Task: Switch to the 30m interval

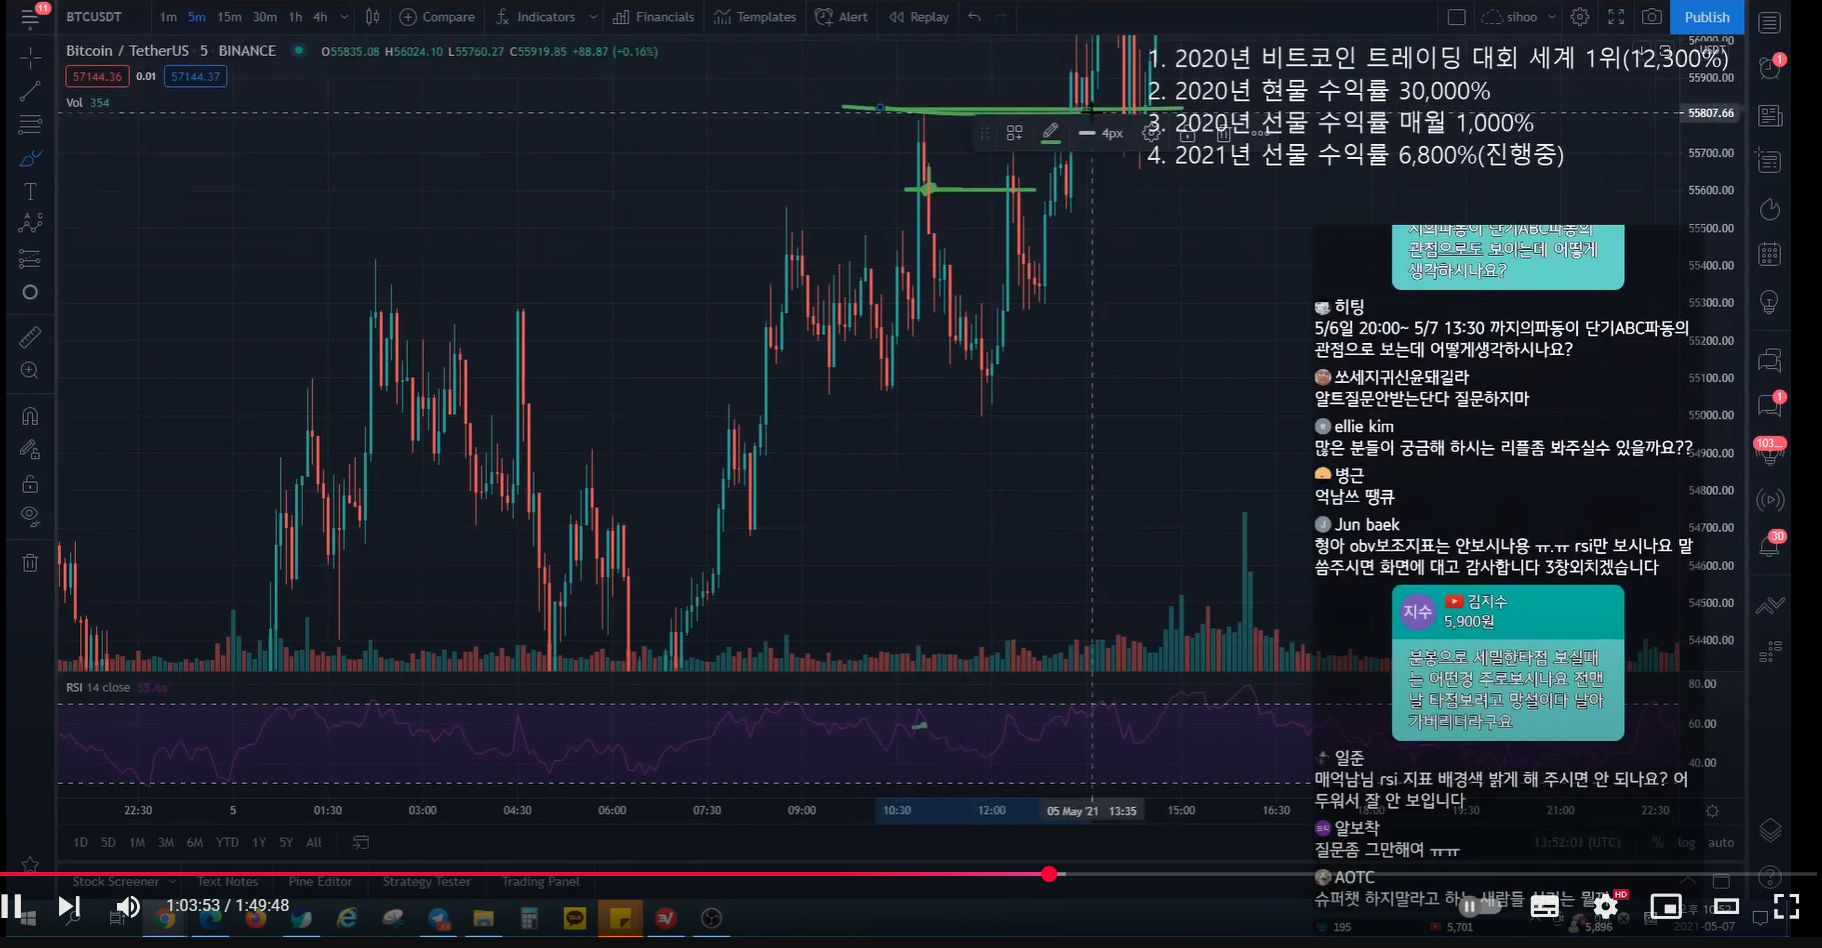Action: tap(265, 17)
